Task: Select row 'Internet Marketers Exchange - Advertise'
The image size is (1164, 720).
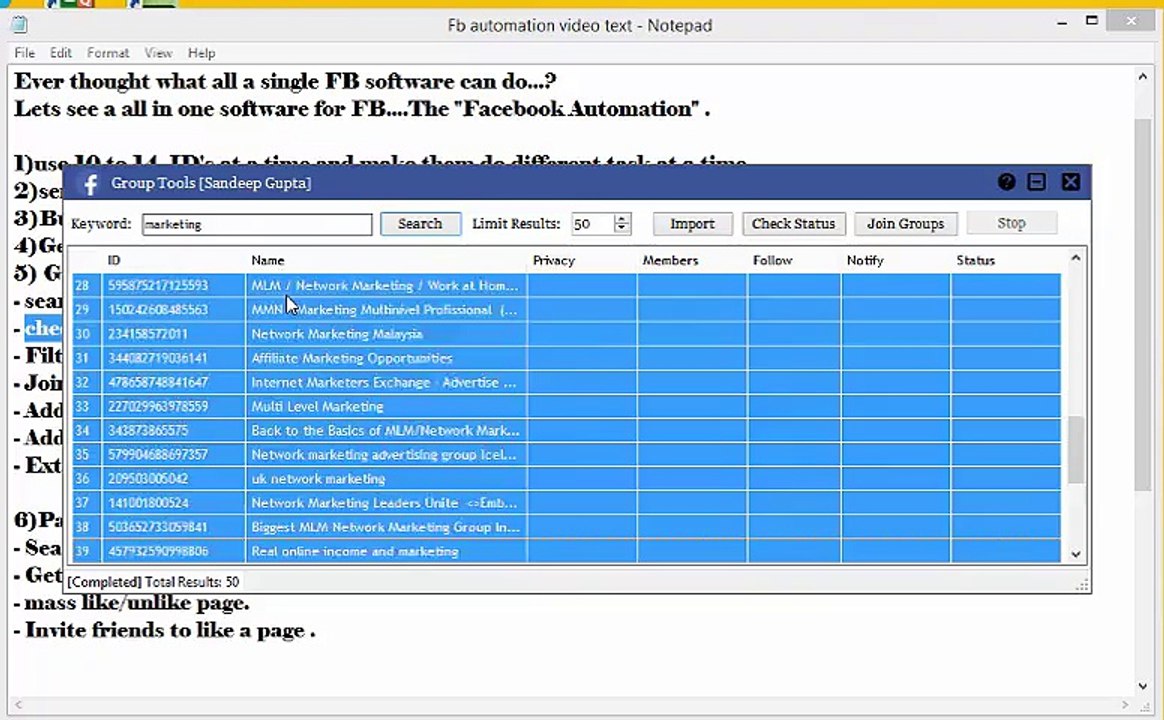Action: point(566,382)
